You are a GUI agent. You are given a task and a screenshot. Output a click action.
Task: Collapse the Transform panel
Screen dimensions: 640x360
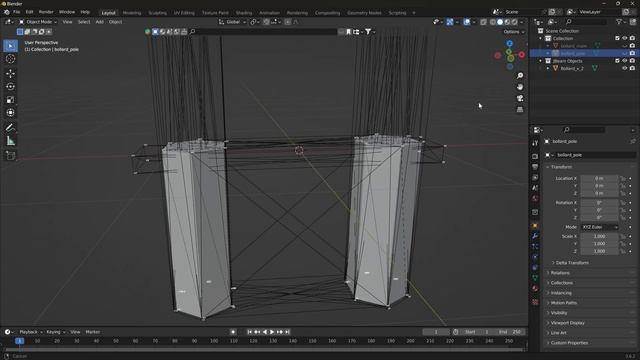[x=561, y=167]
